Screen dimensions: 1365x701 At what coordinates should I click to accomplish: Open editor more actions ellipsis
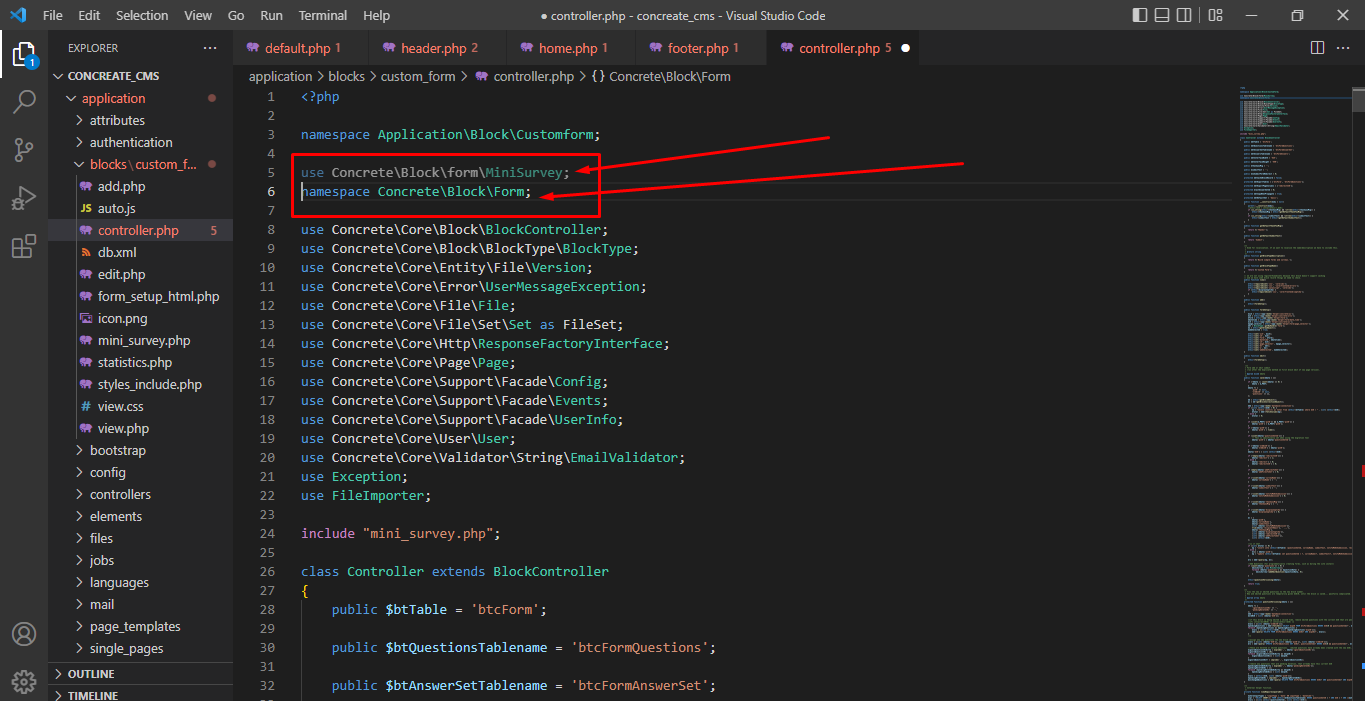pos(1344,48)
